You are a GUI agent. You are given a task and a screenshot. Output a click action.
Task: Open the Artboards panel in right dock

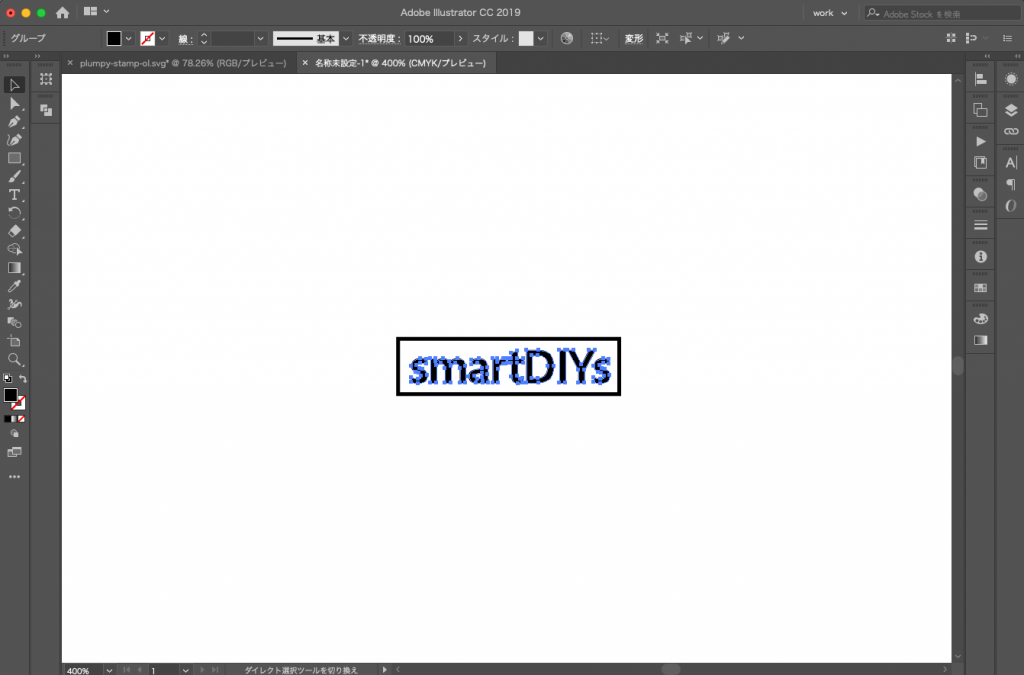tap(980, 110)
